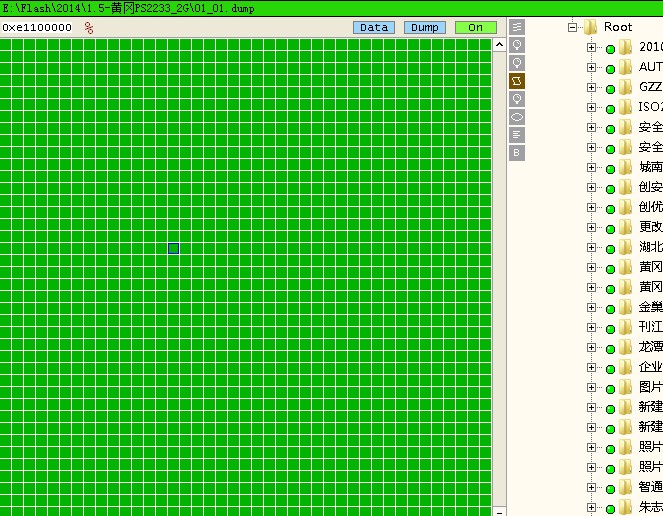663x516 pixels.
Task: Select the 湖北 folder label
Action: click(x=651, y=247)
